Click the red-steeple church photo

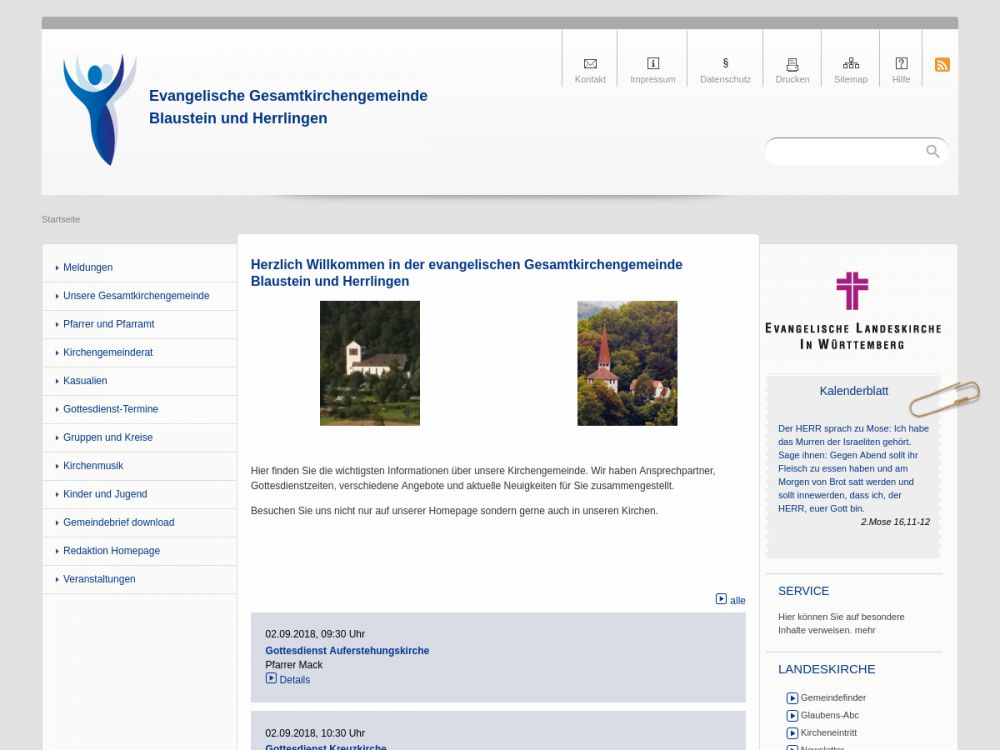tap(627, 363)
